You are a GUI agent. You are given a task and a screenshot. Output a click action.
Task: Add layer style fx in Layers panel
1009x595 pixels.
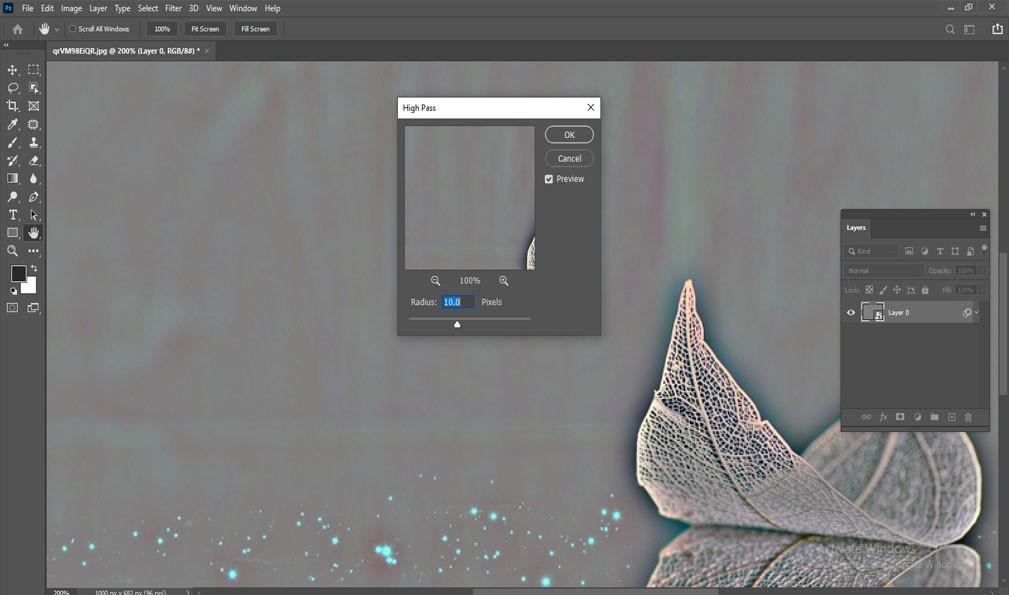(x=884, y=417)
